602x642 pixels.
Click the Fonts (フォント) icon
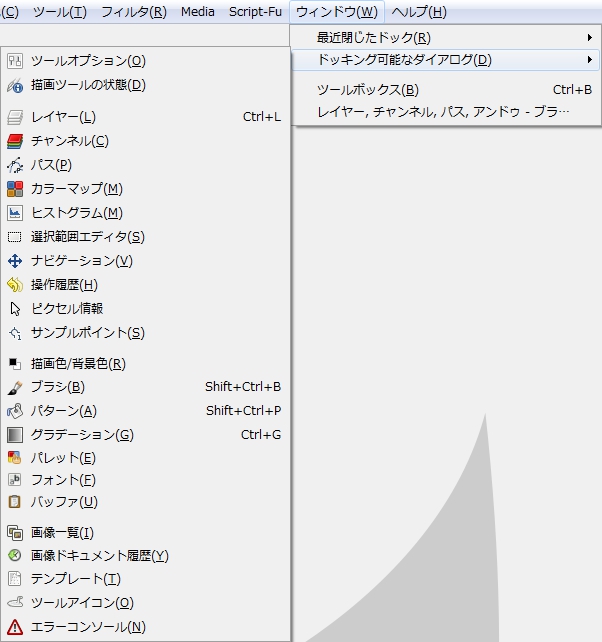click(15, 479)
